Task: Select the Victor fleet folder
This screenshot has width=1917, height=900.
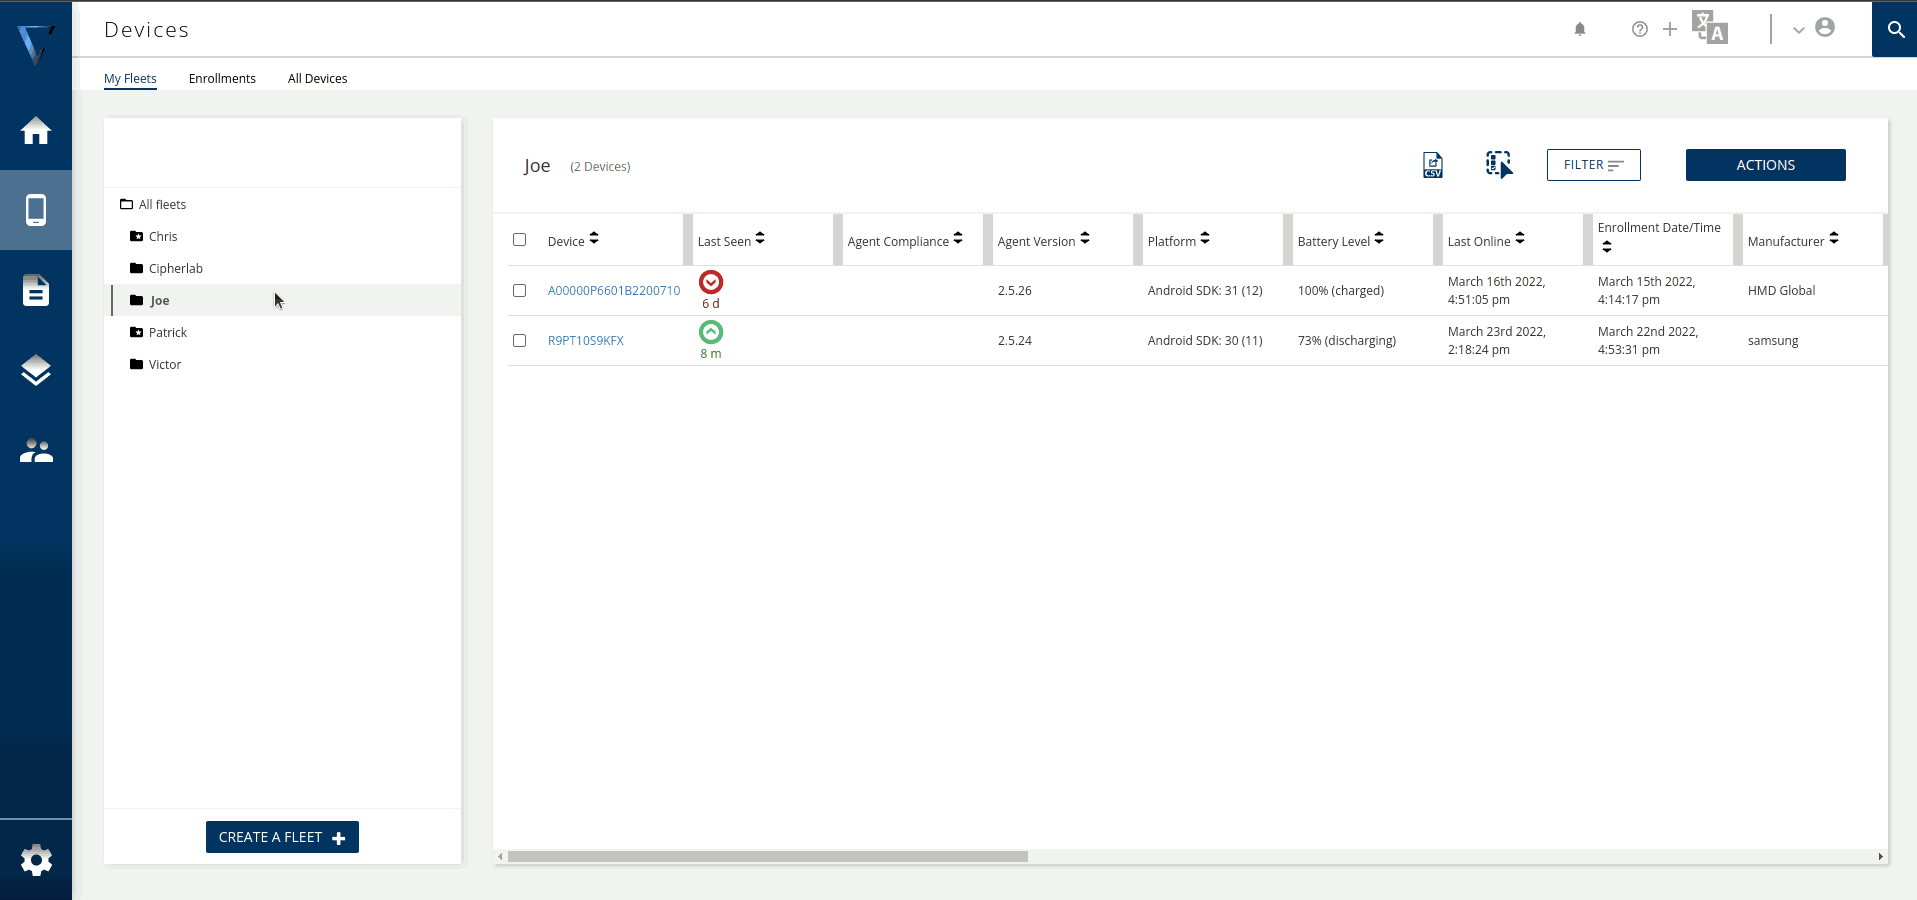Action: 156,365
